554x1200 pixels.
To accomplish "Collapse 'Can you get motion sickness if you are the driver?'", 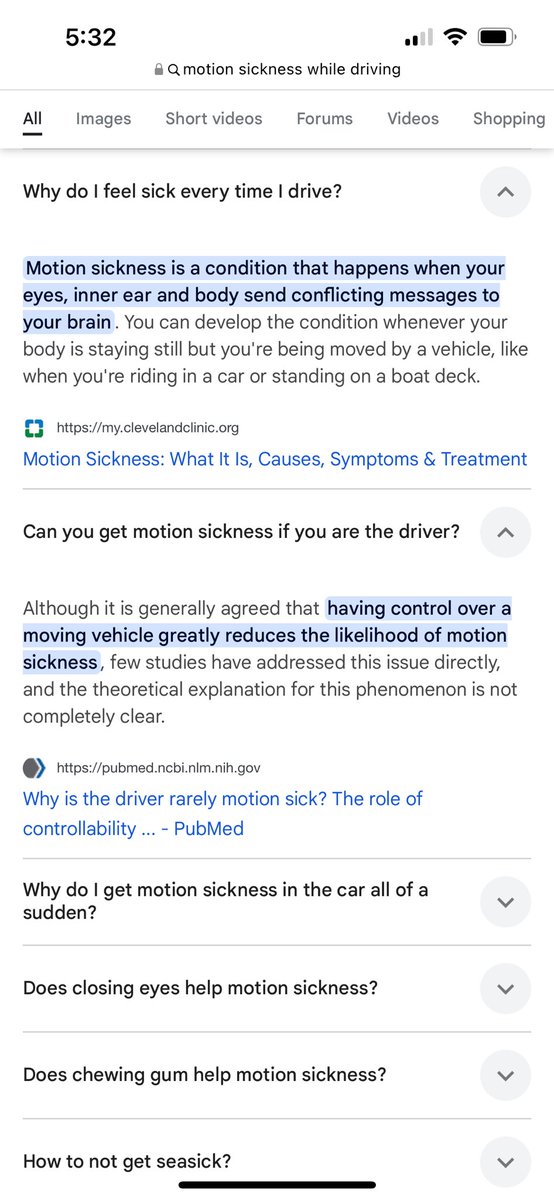I will (505, 532).
